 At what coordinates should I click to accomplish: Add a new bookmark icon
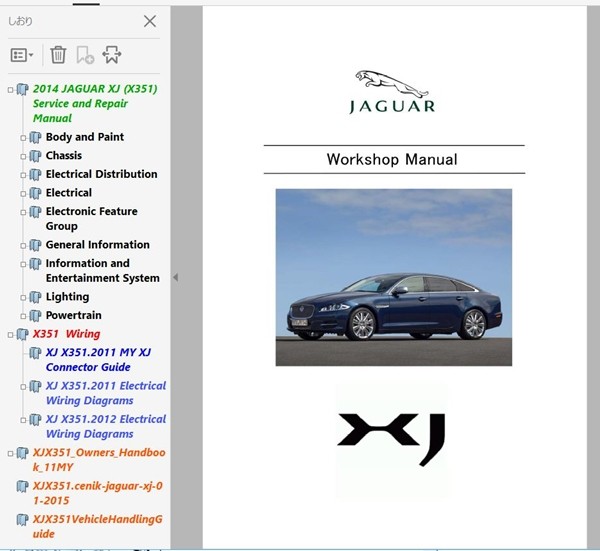[85, 55]
